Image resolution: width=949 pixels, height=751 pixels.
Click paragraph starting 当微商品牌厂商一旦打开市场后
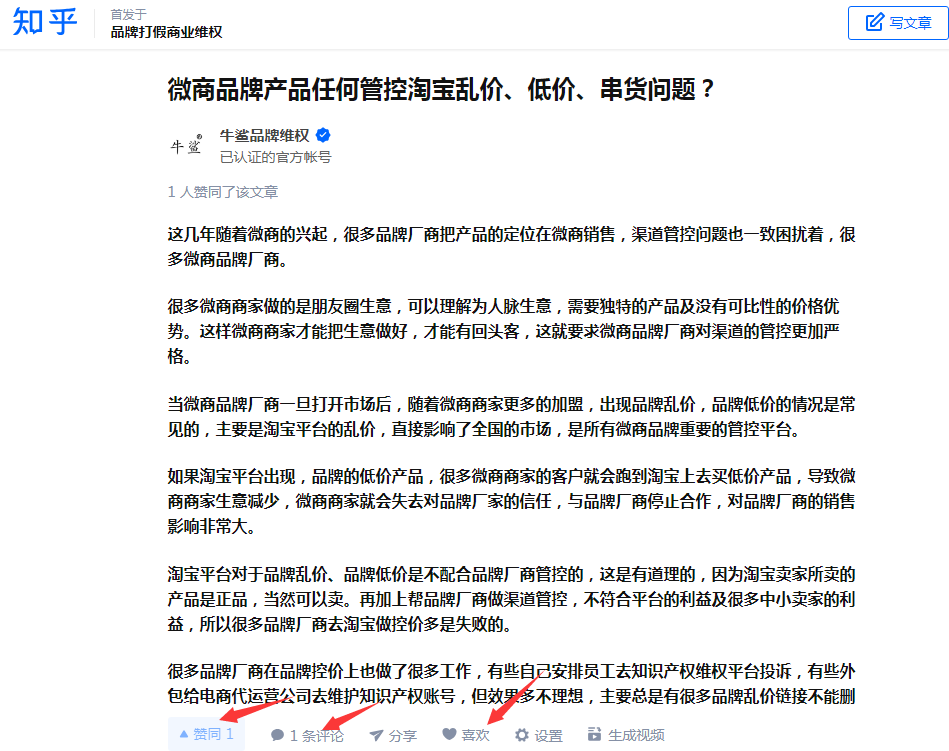click(511, 416)
